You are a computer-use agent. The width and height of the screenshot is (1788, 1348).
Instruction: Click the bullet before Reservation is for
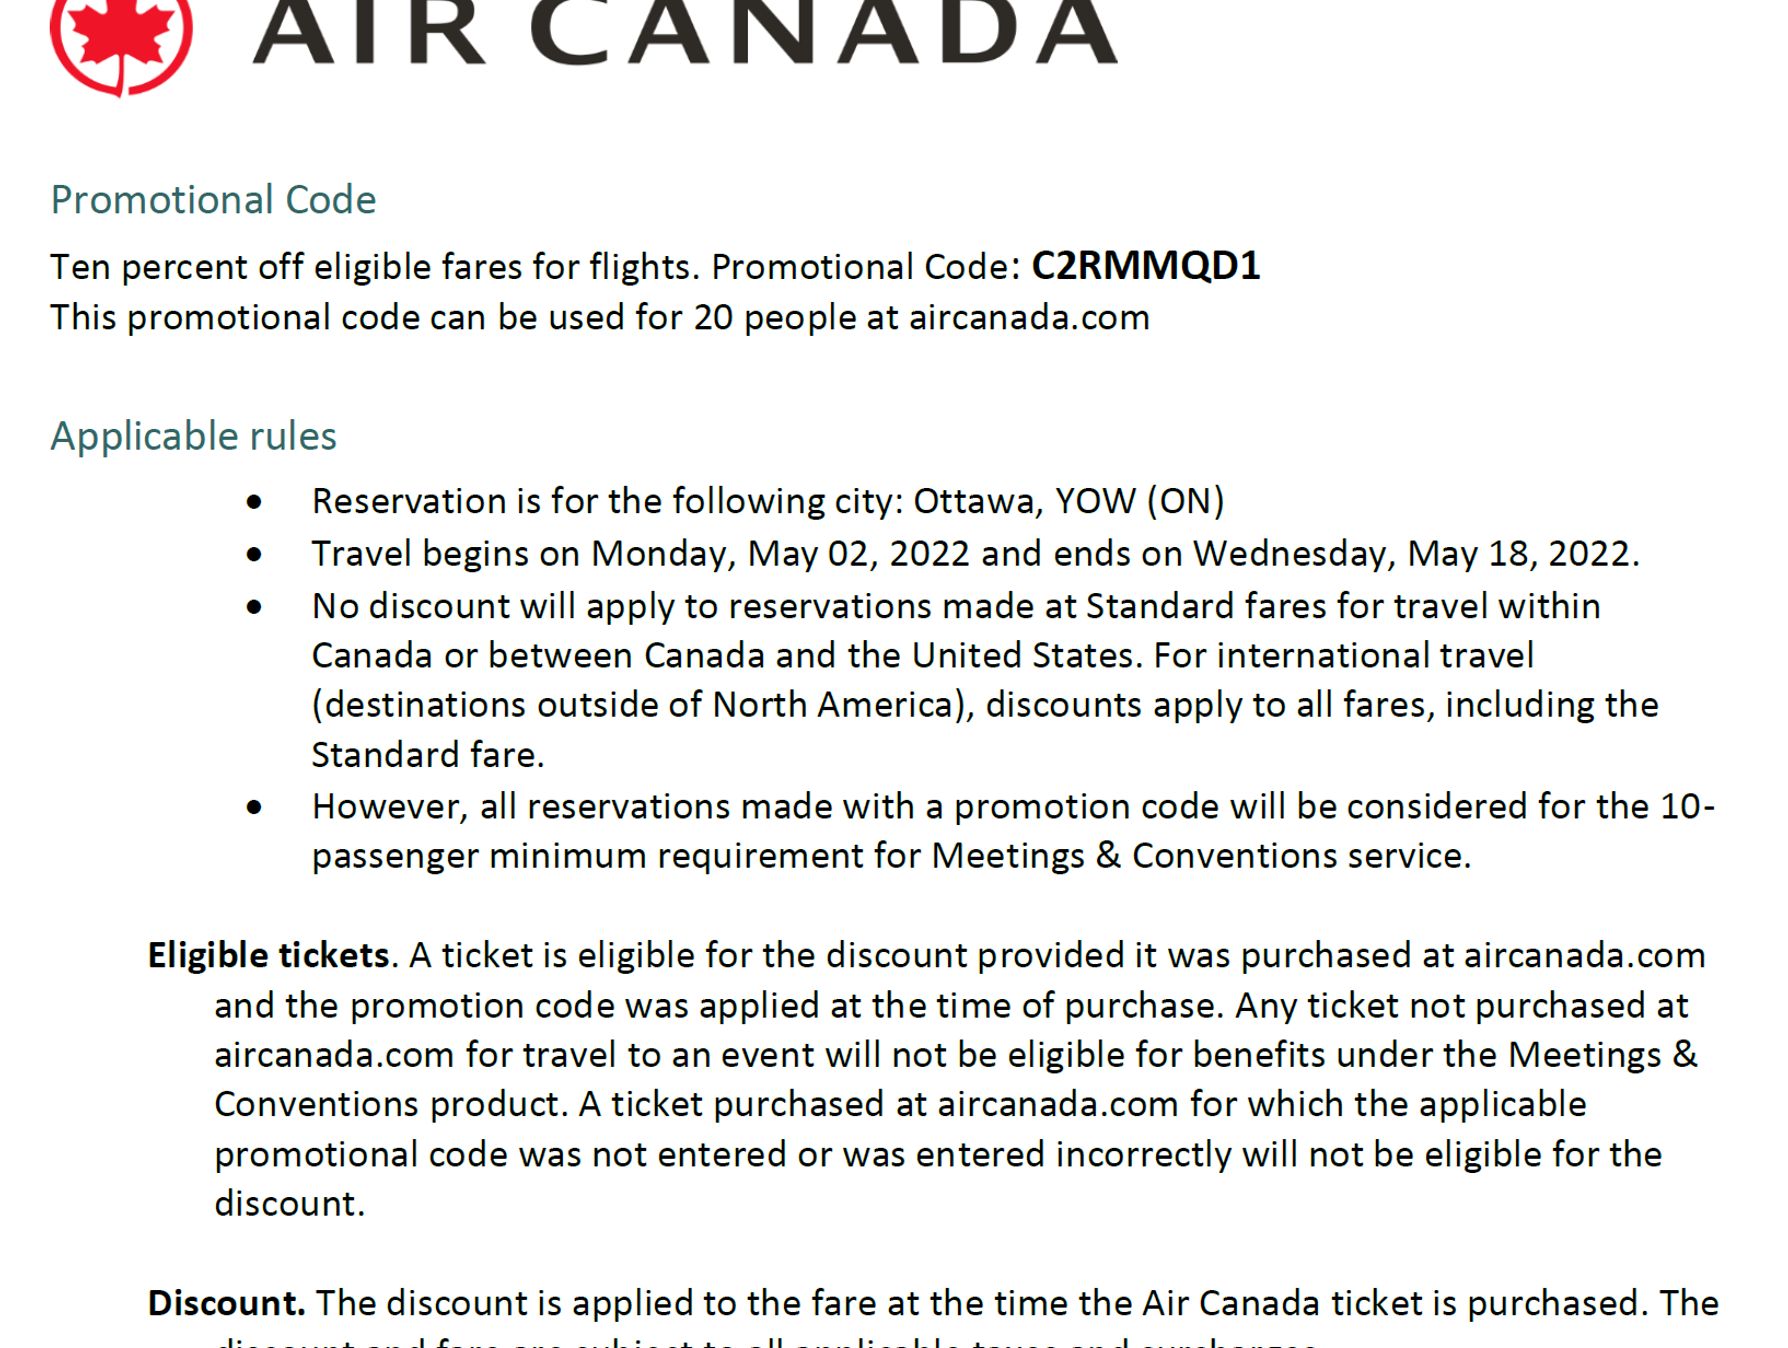point(255,502)
